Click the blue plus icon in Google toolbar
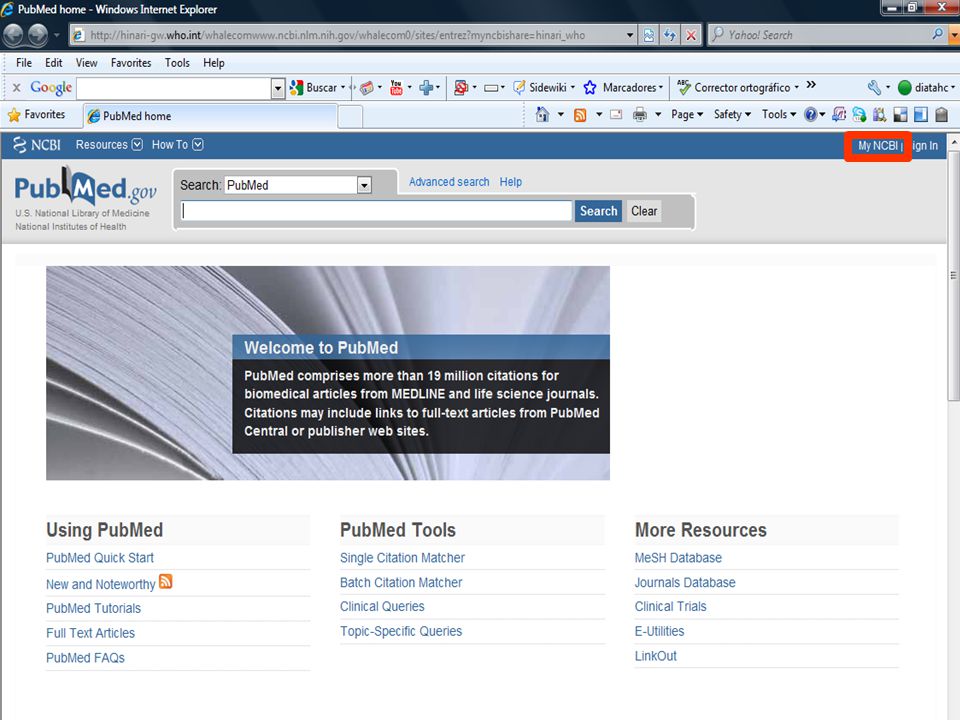The width and height of the screenshot is (960, 720). pyautogui.click(x=426, y=88)
